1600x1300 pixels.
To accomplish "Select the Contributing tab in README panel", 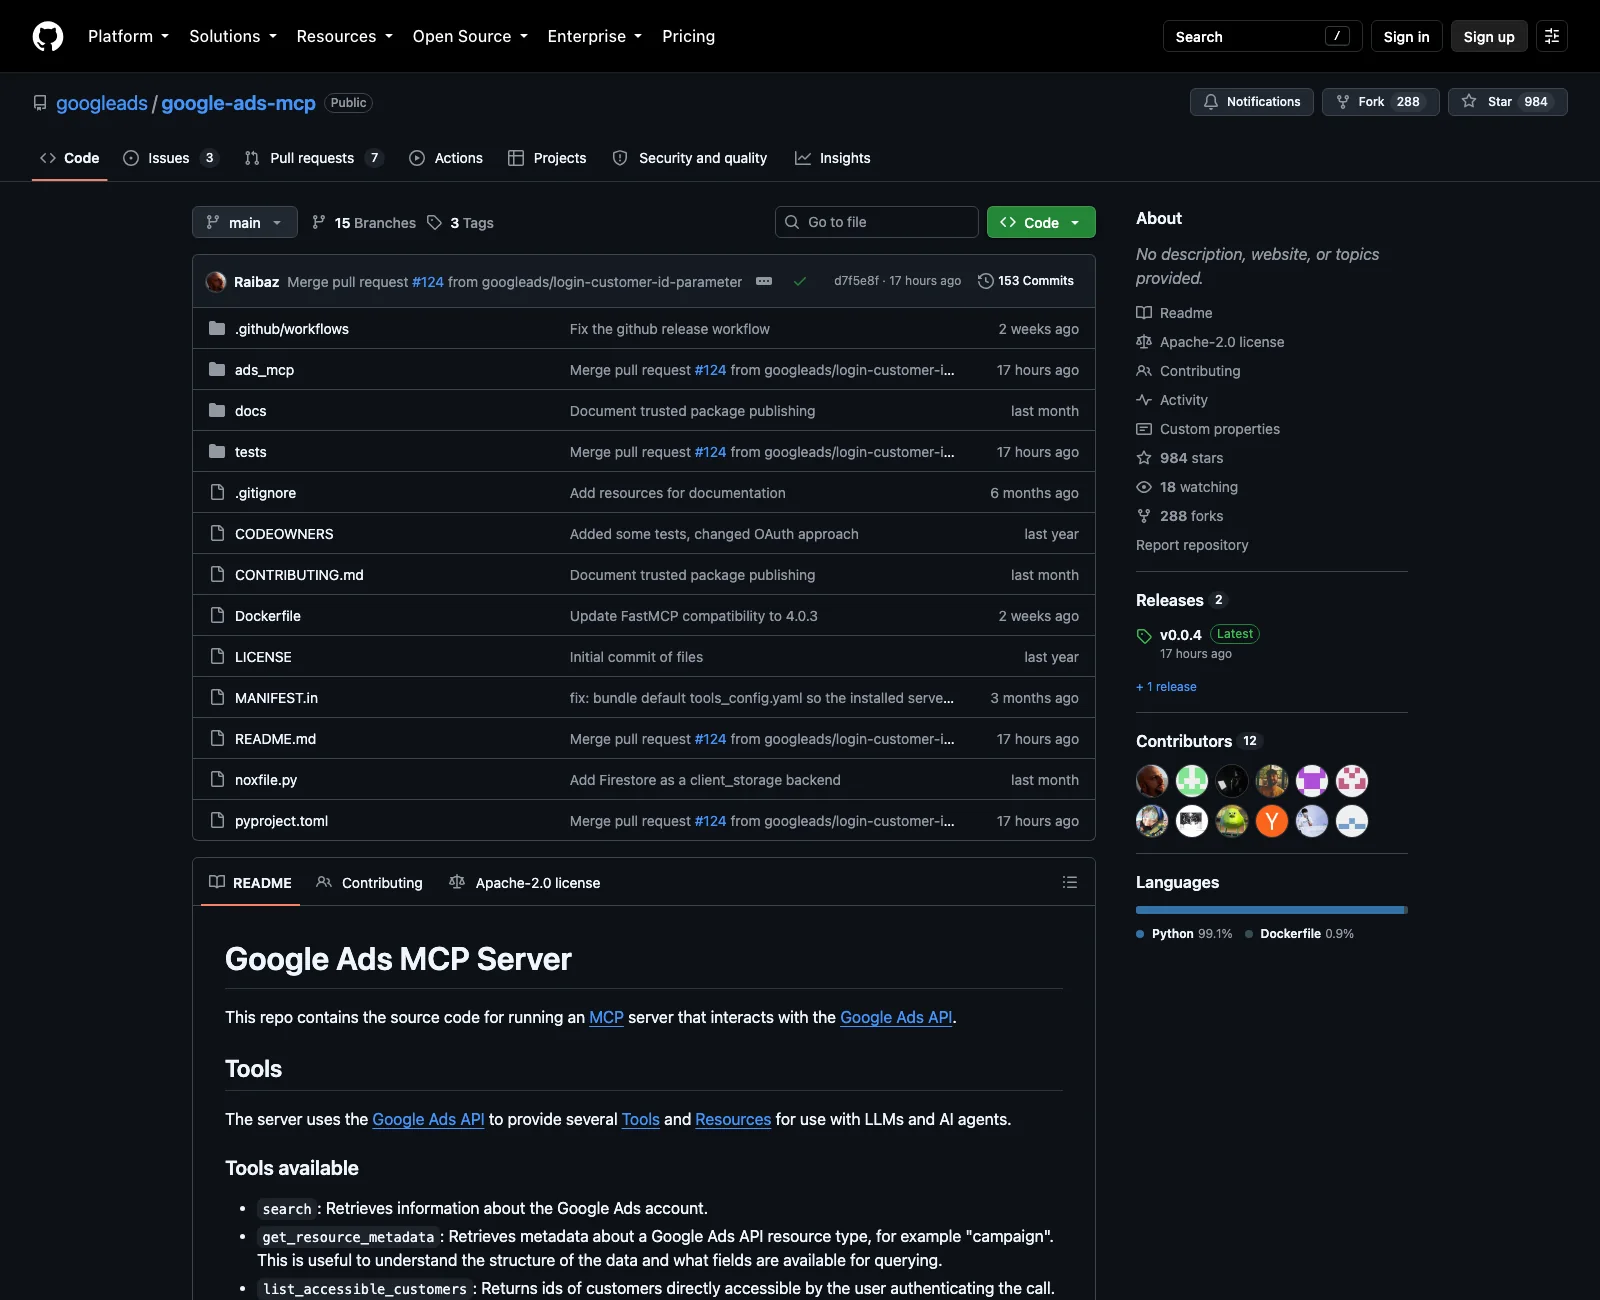I will pyautogui.click(x=369, y=882).
